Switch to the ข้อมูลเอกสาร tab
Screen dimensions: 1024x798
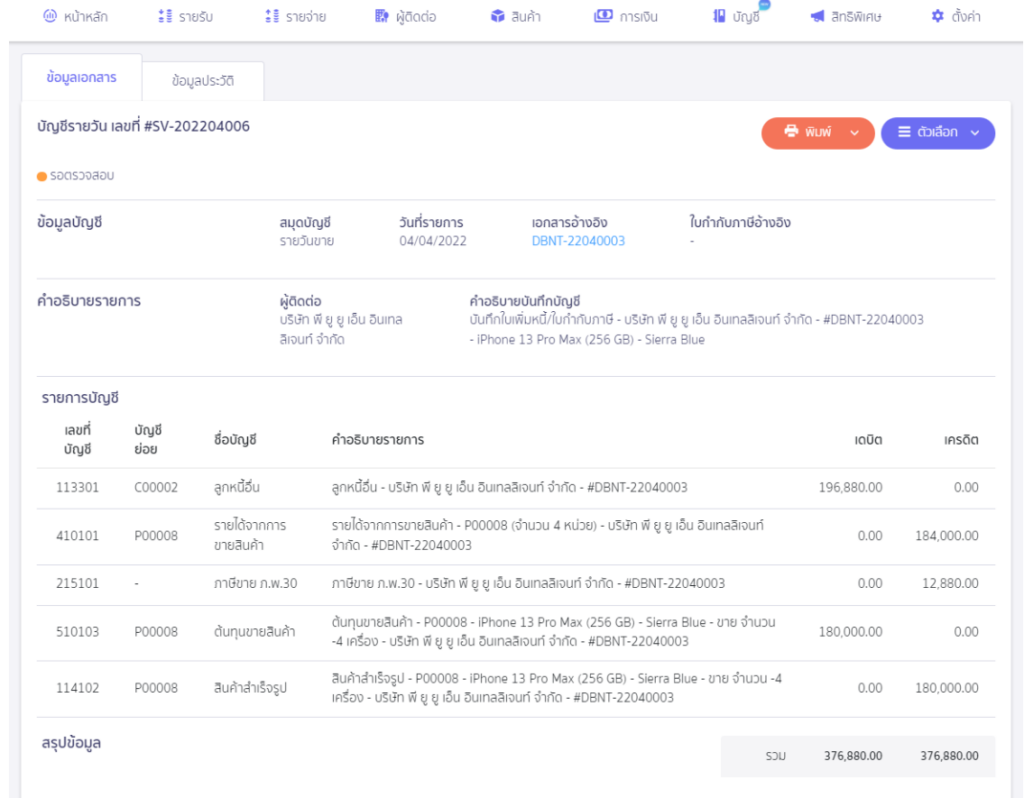[82, 77]
